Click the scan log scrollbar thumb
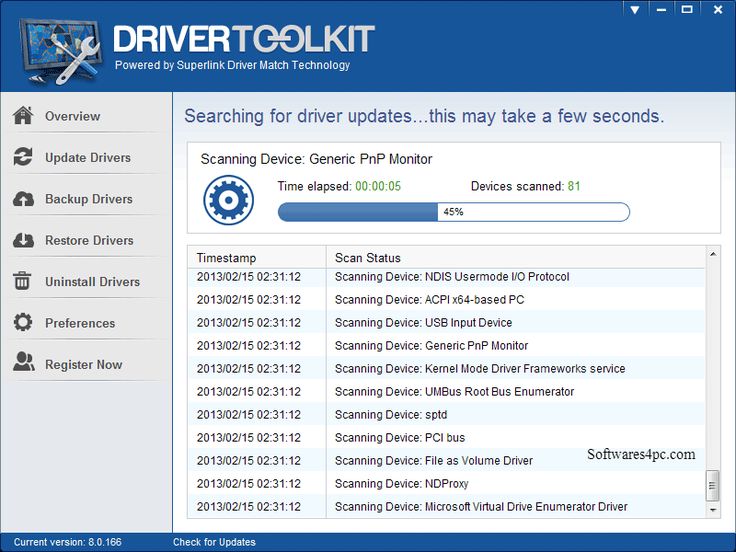The image size is (736, 552). [x=713, y=486]
